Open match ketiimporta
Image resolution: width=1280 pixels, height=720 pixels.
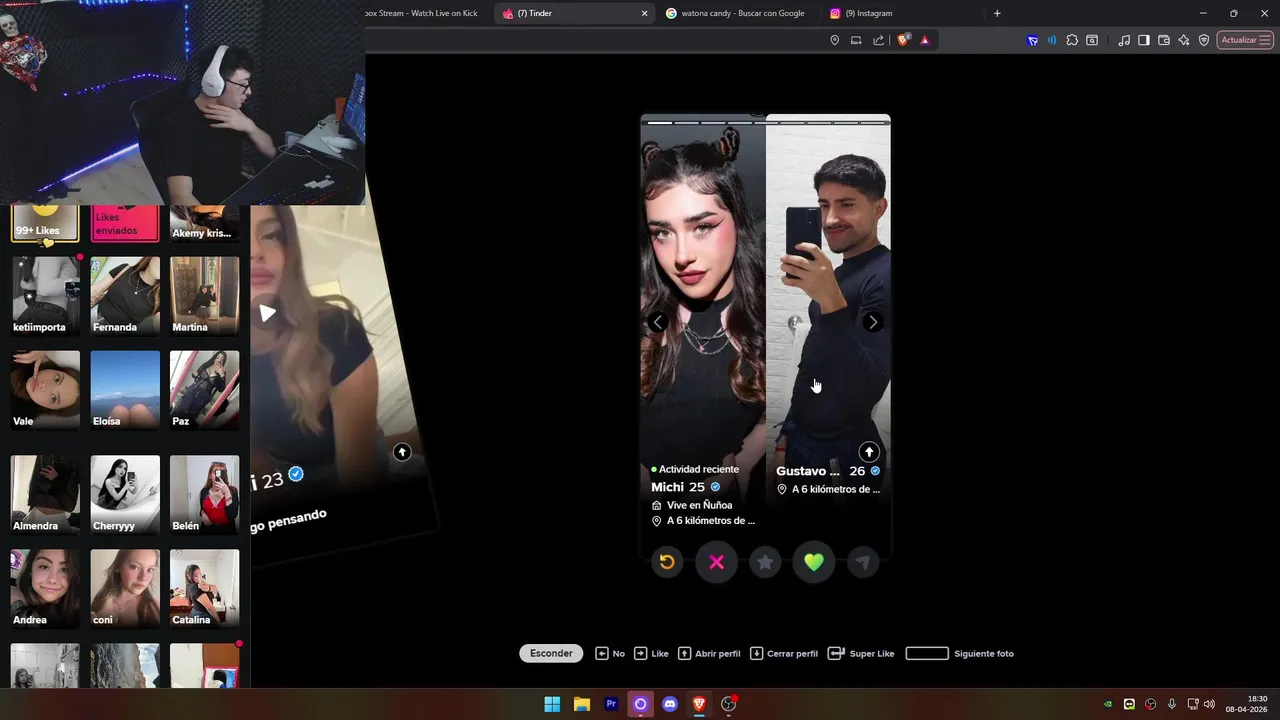point(45,296)
